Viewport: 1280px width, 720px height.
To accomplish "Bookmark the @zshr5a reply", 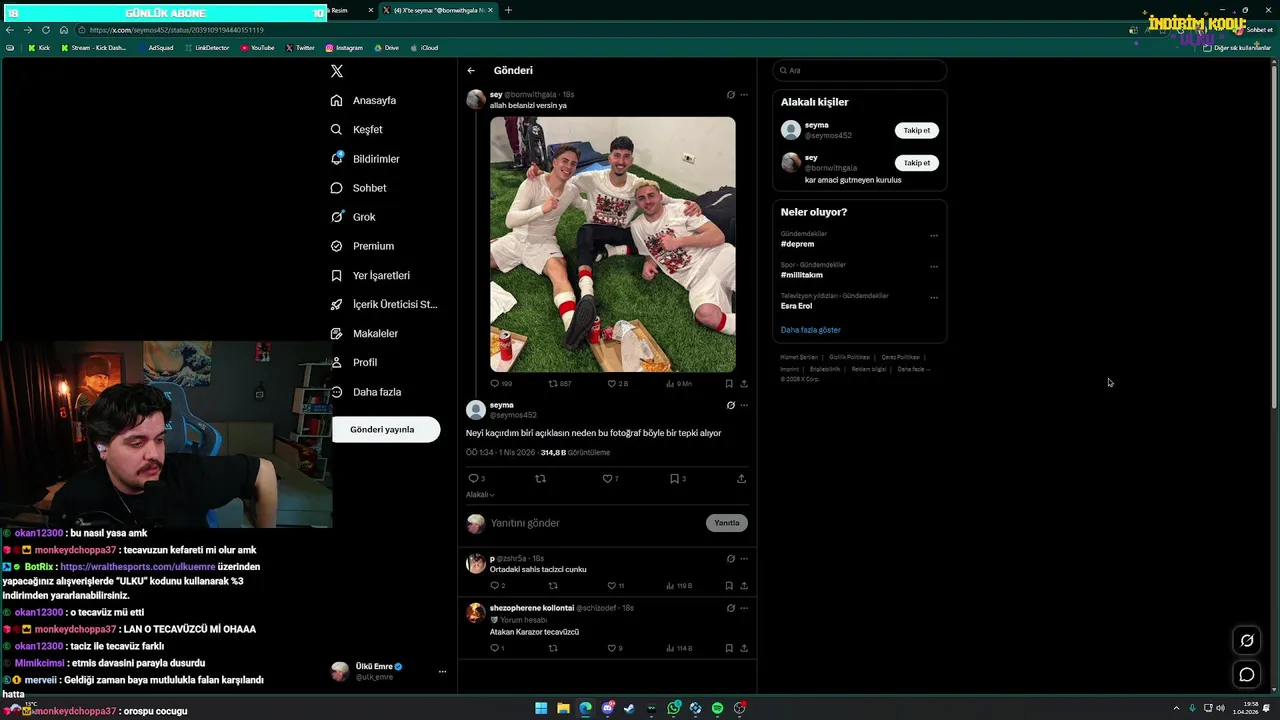I will coord(729,586).
